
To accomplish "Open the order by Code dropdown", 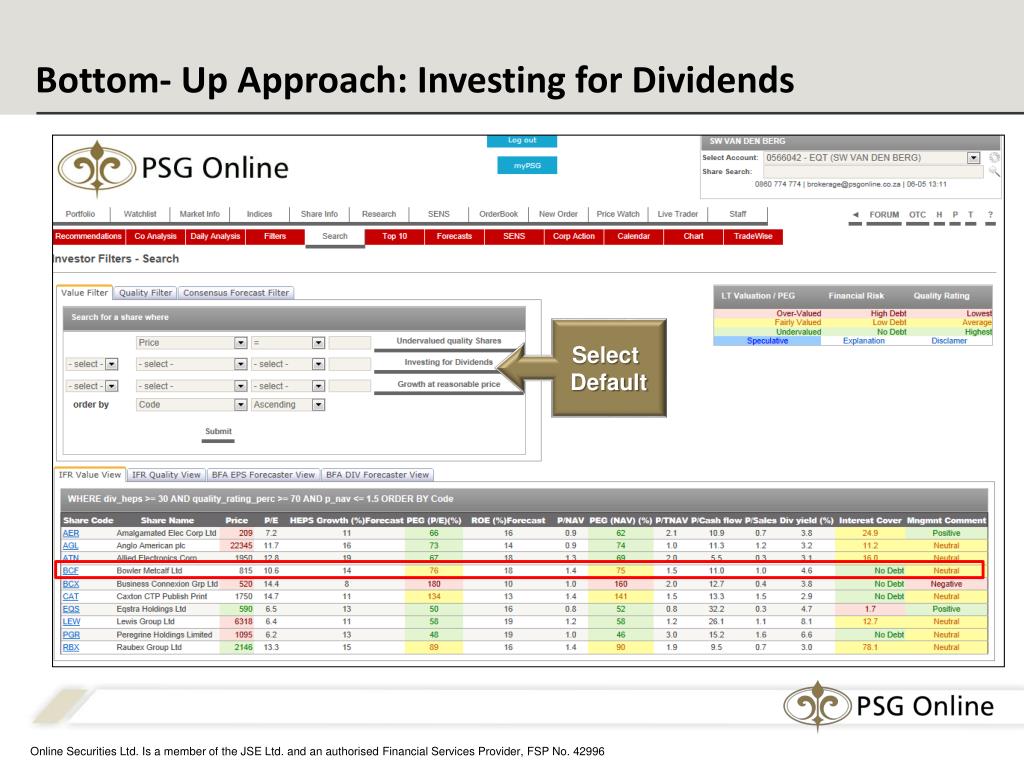I will click(x=240, y=405).
